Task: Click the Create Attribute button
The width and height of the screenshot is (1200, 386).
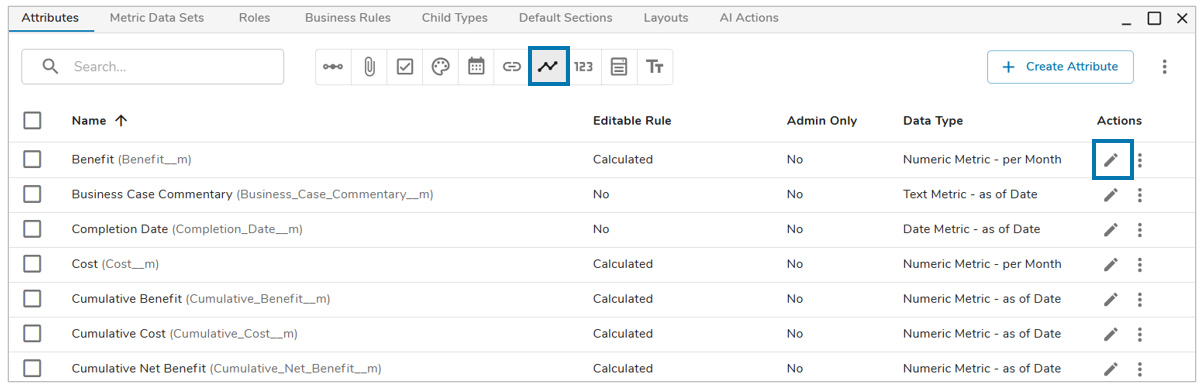Action: click(x=1060, y=67)
